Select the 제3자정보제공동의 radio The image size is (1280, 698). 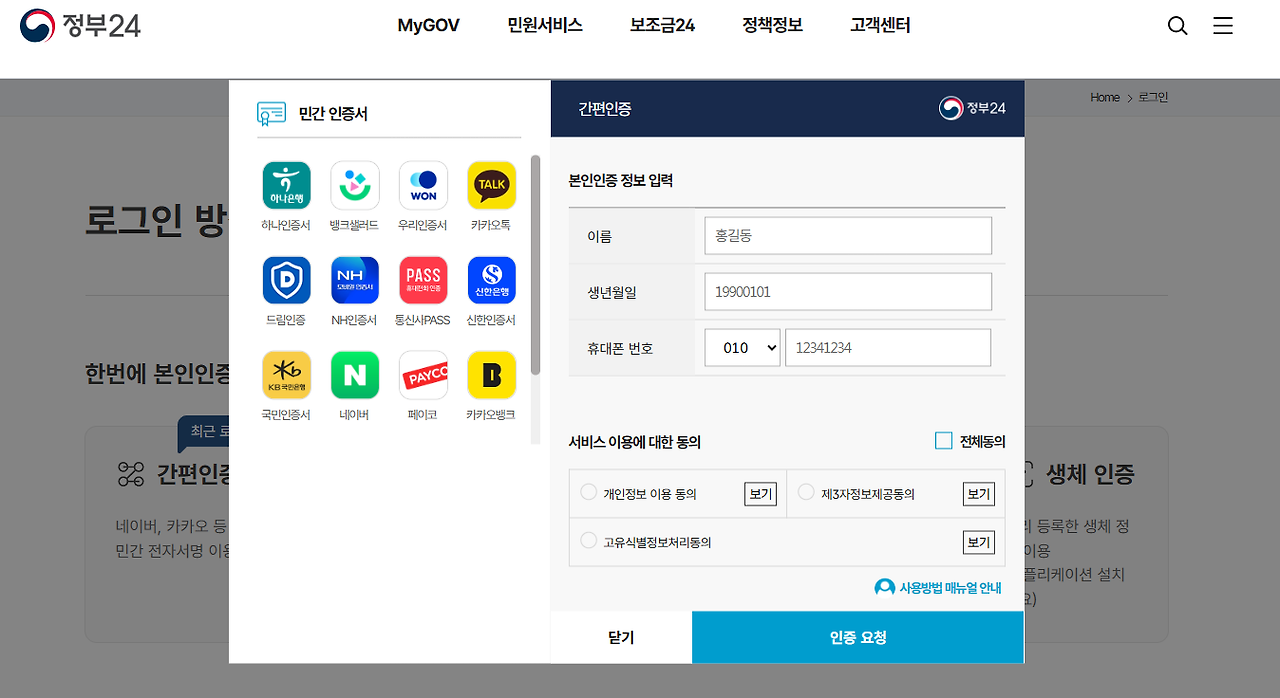pyautogui.click(x=806, y=492)
